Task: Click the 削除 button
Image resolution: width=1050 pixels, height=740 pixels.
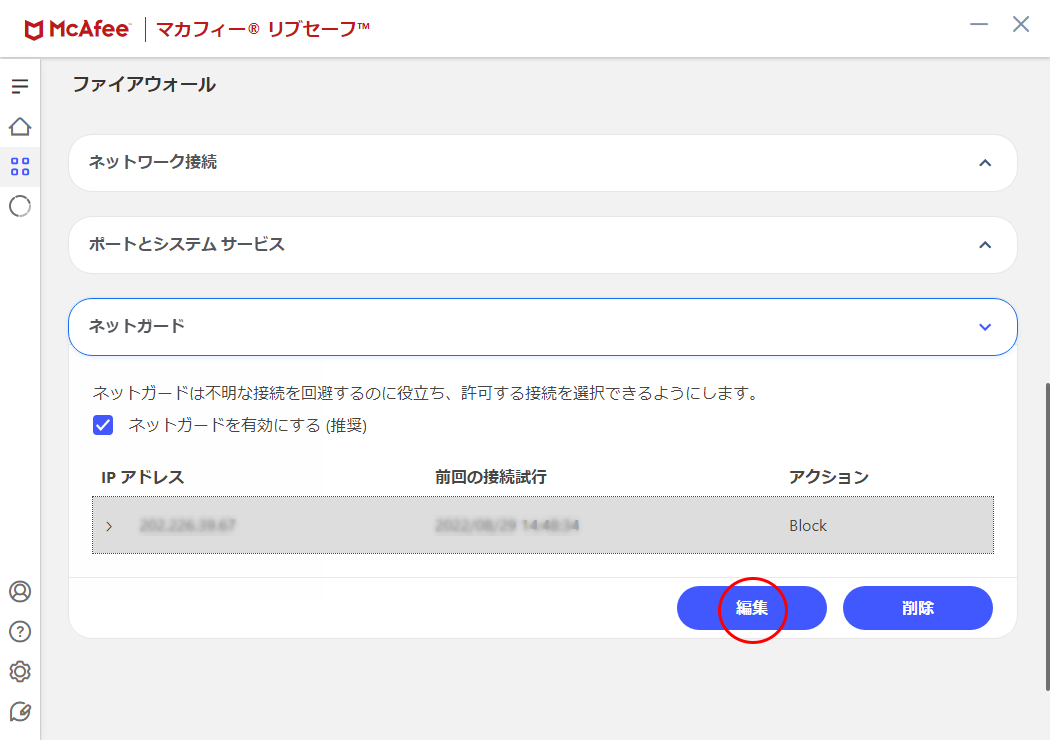Action: click(x=917, y=608)
